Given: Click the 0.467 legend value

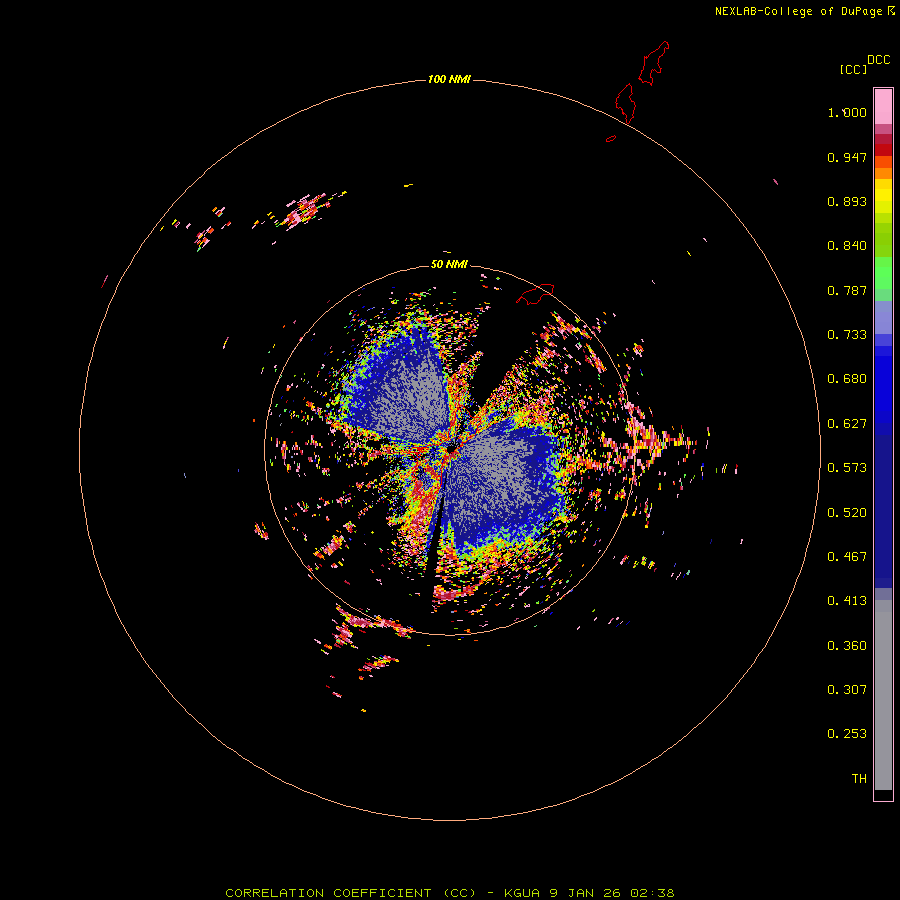Looking at the screenshot, I should (x=847, y=557).
